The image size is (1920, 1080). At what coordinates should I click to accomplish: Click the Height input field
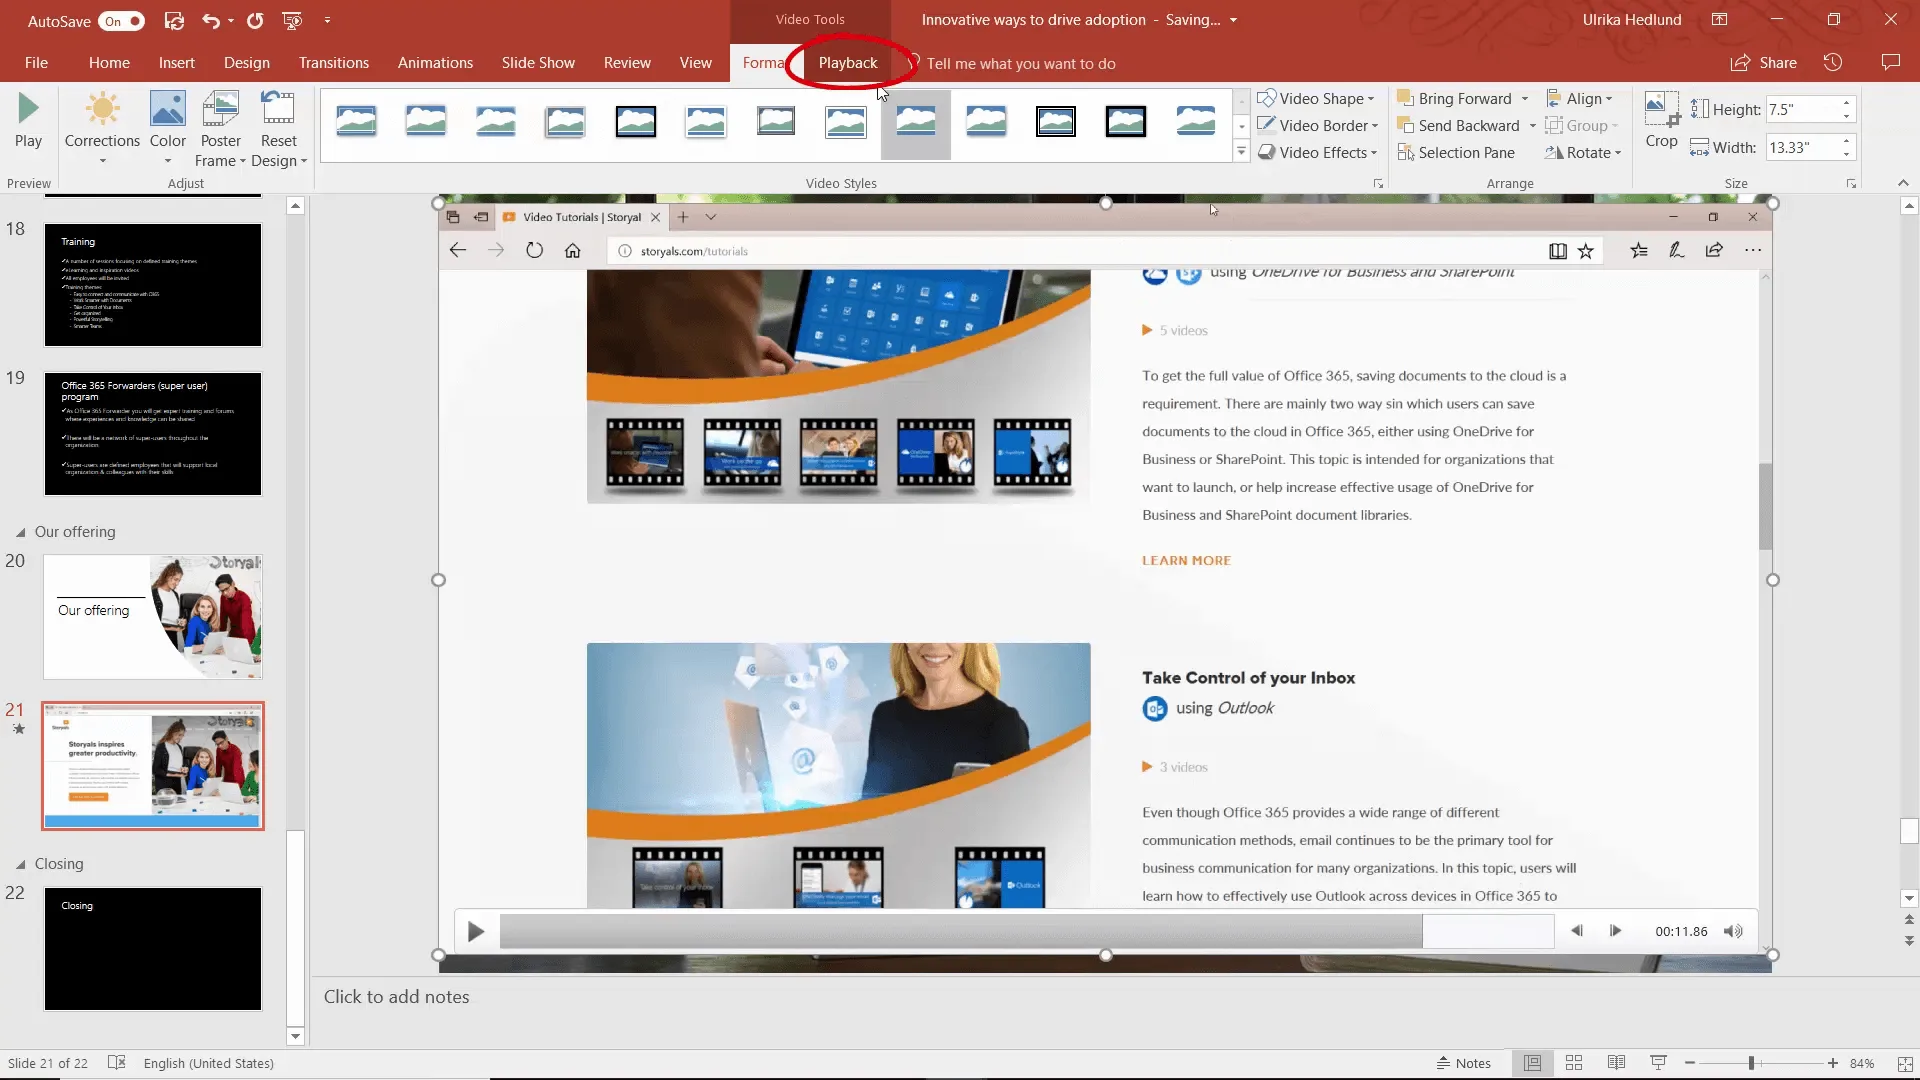(x=1802, y=109)
